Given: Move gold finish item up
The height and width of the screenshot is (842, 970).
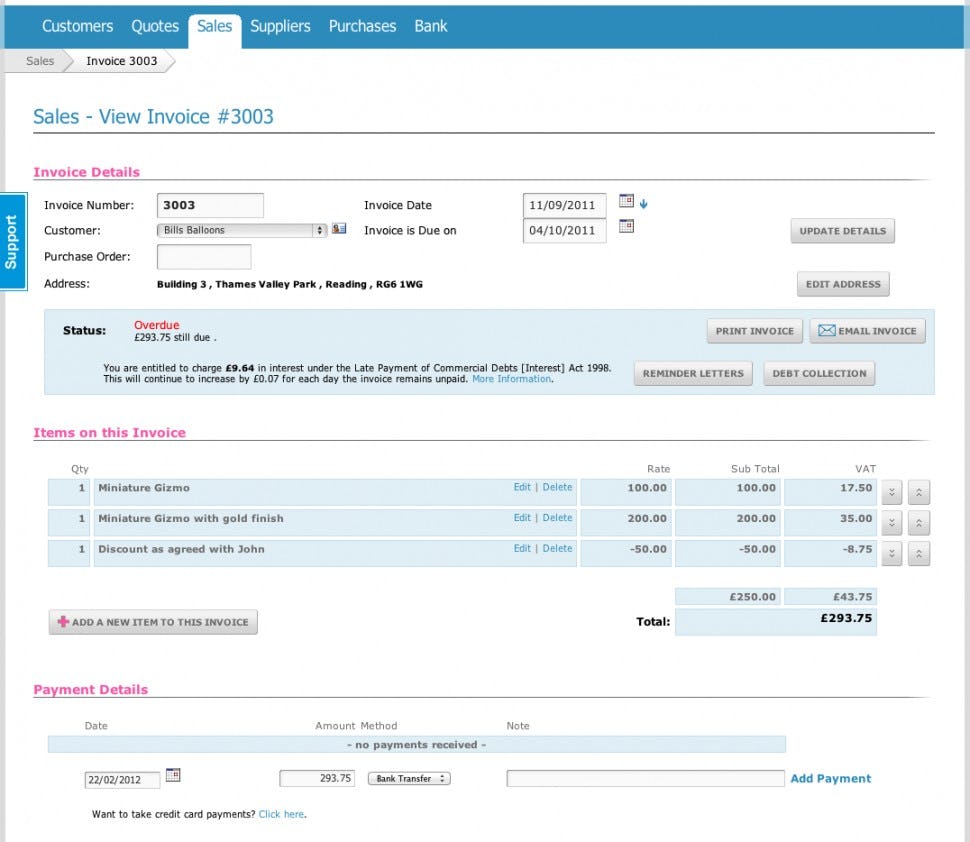Looking at the screenshot, I should coord(919,523).
